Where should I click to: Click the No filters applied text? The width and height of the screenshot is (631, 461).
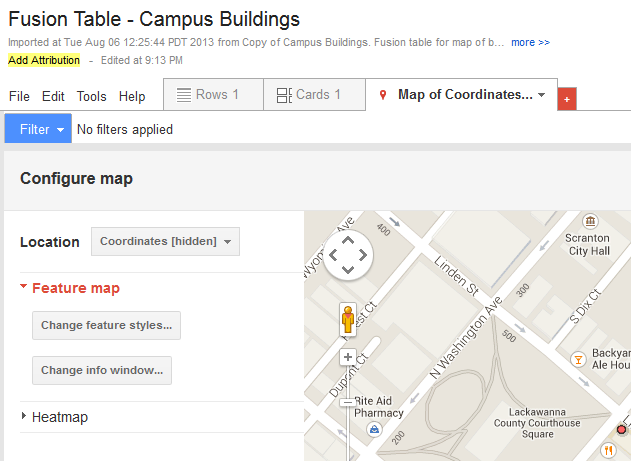tap(125, 130)
